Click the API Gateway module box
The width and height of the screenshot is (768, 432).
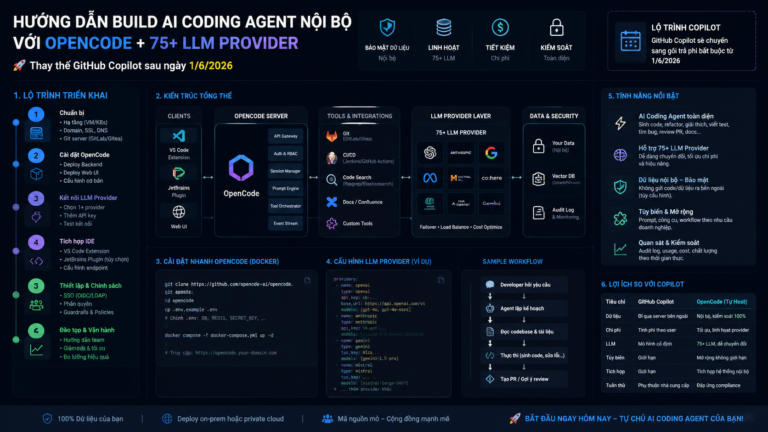(286, 136)
